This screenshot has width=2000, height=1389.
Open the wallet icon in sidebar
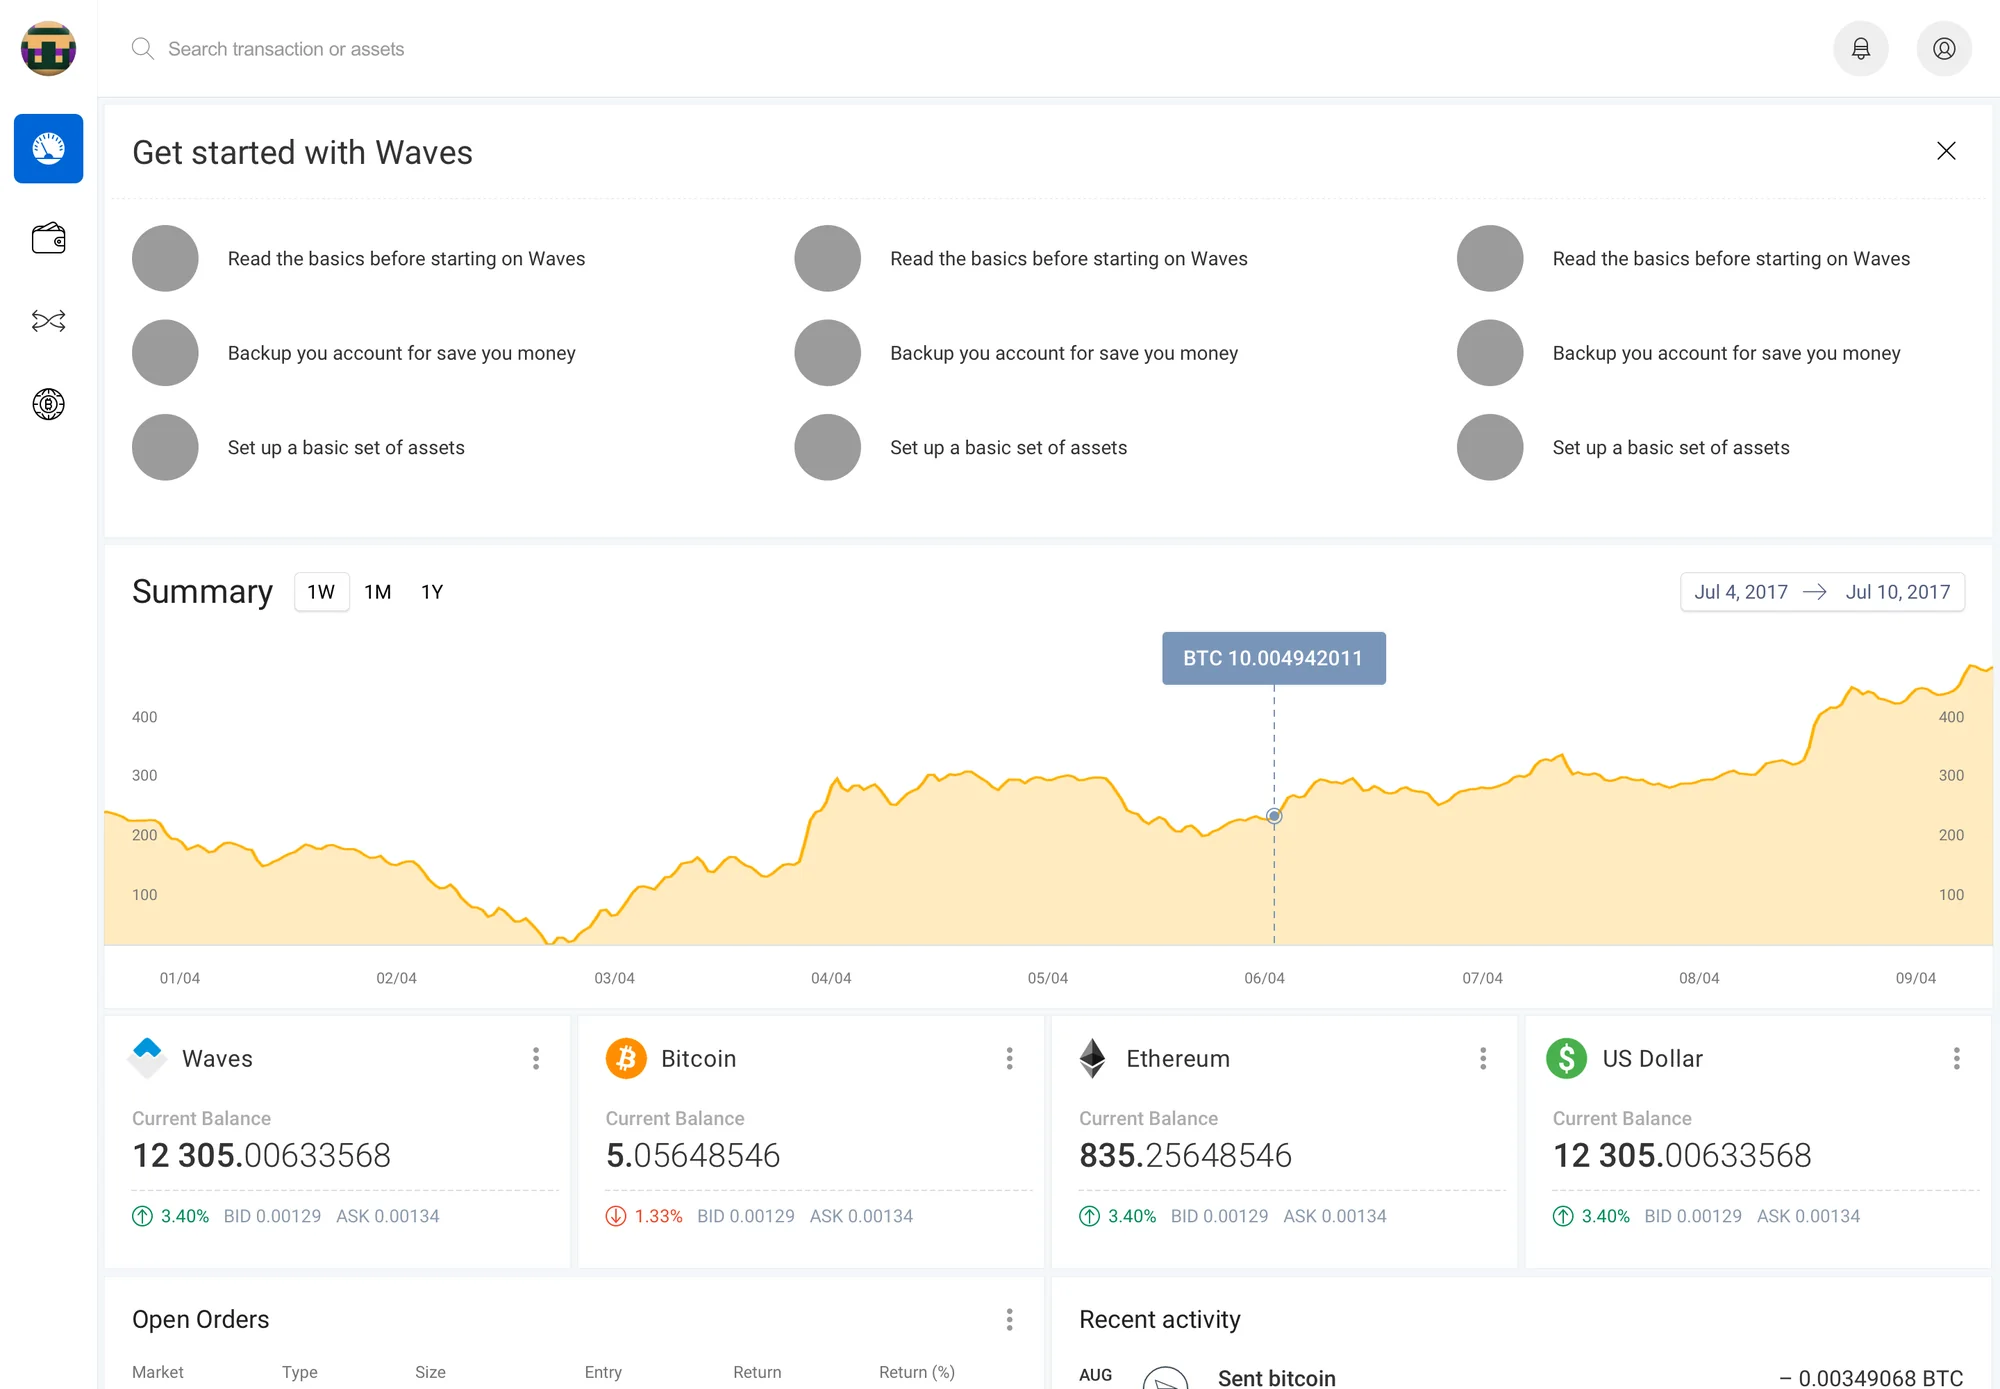[48, 238]
